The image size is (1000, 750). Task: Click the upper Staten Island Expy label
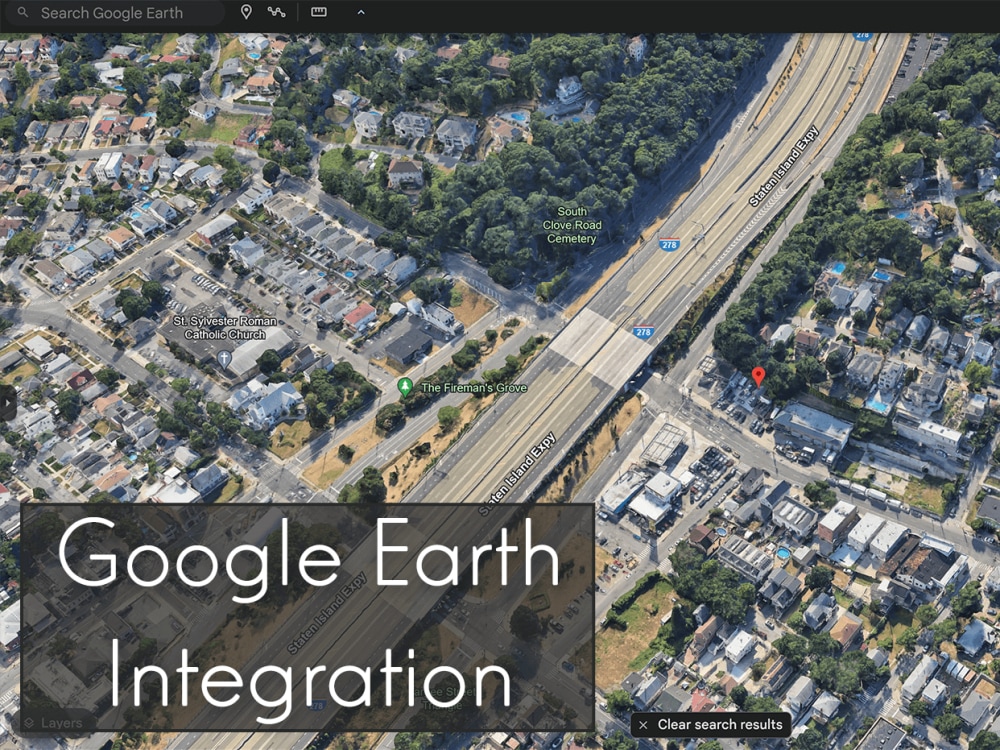pyautogui.click(x=783, y=166)
